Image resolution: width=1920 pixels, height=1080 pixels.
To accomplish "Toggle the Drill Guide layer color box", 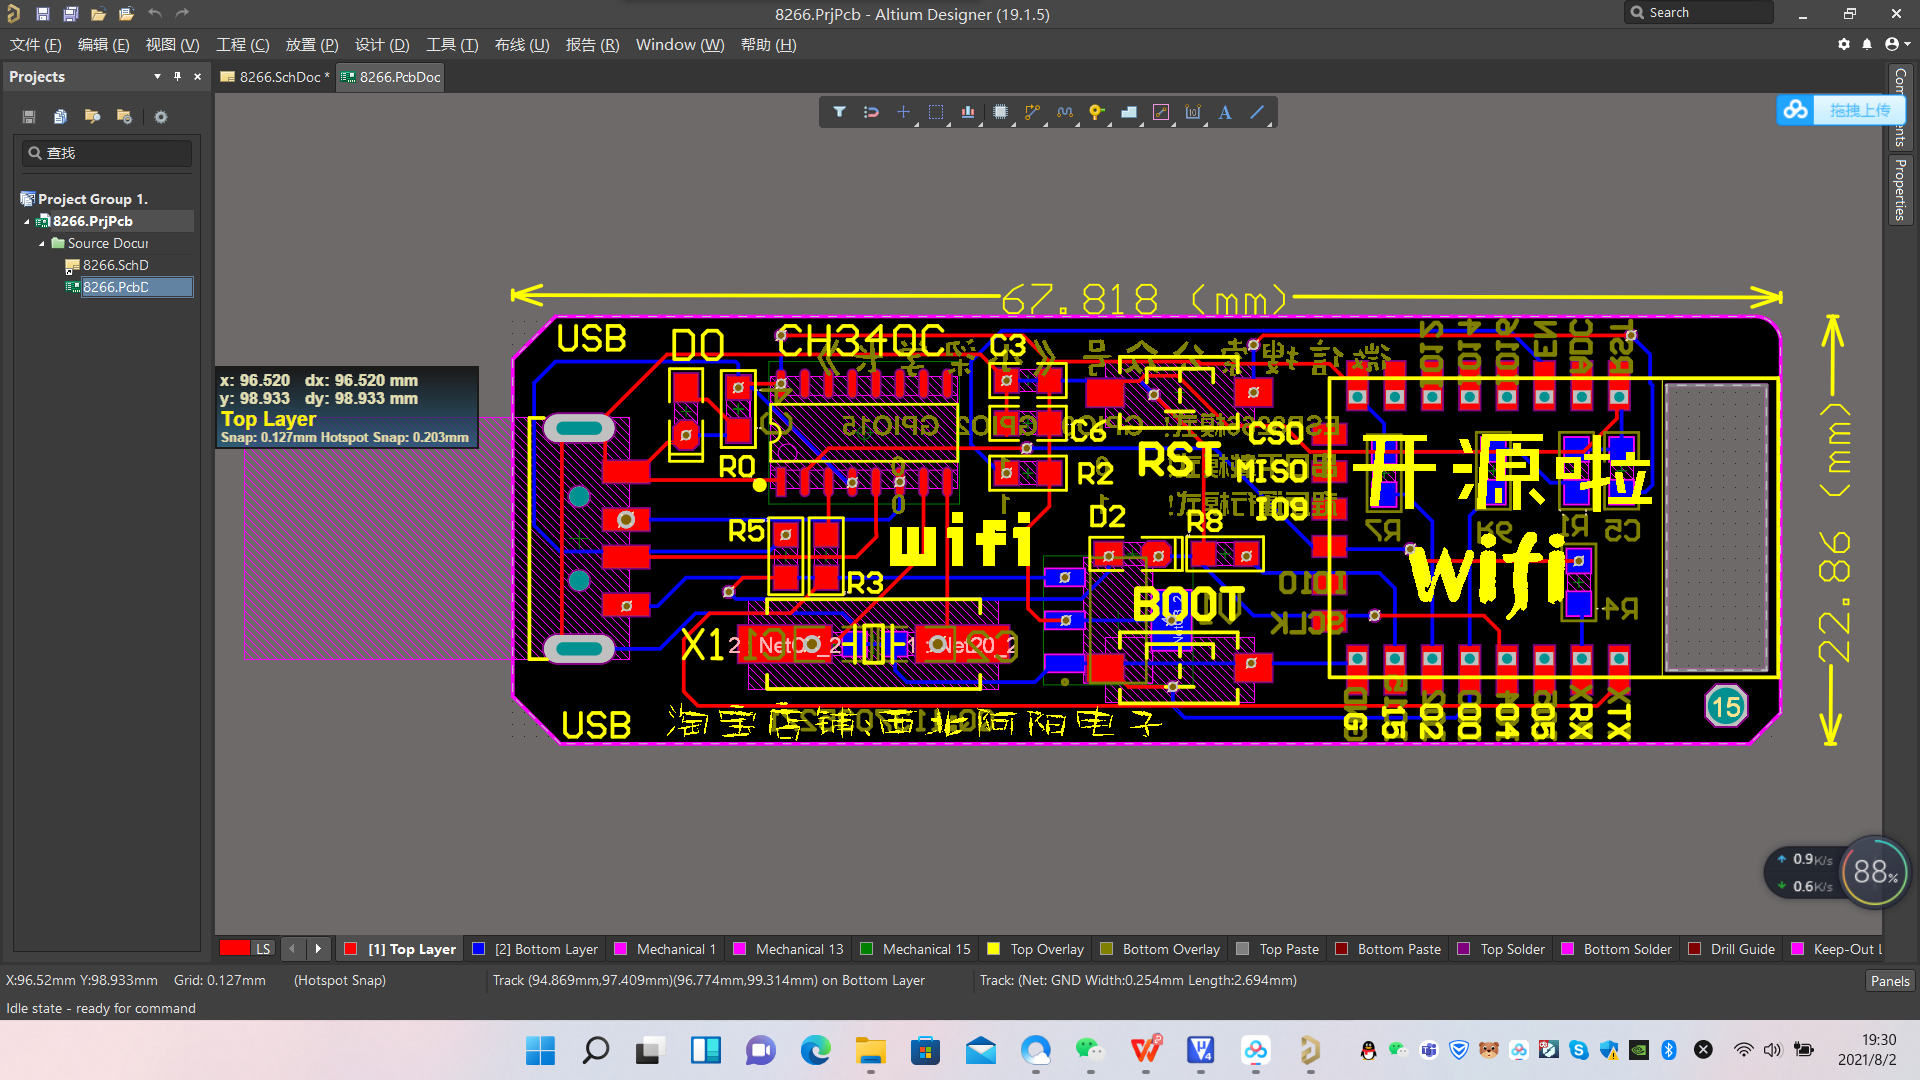I will point(1694,949).
